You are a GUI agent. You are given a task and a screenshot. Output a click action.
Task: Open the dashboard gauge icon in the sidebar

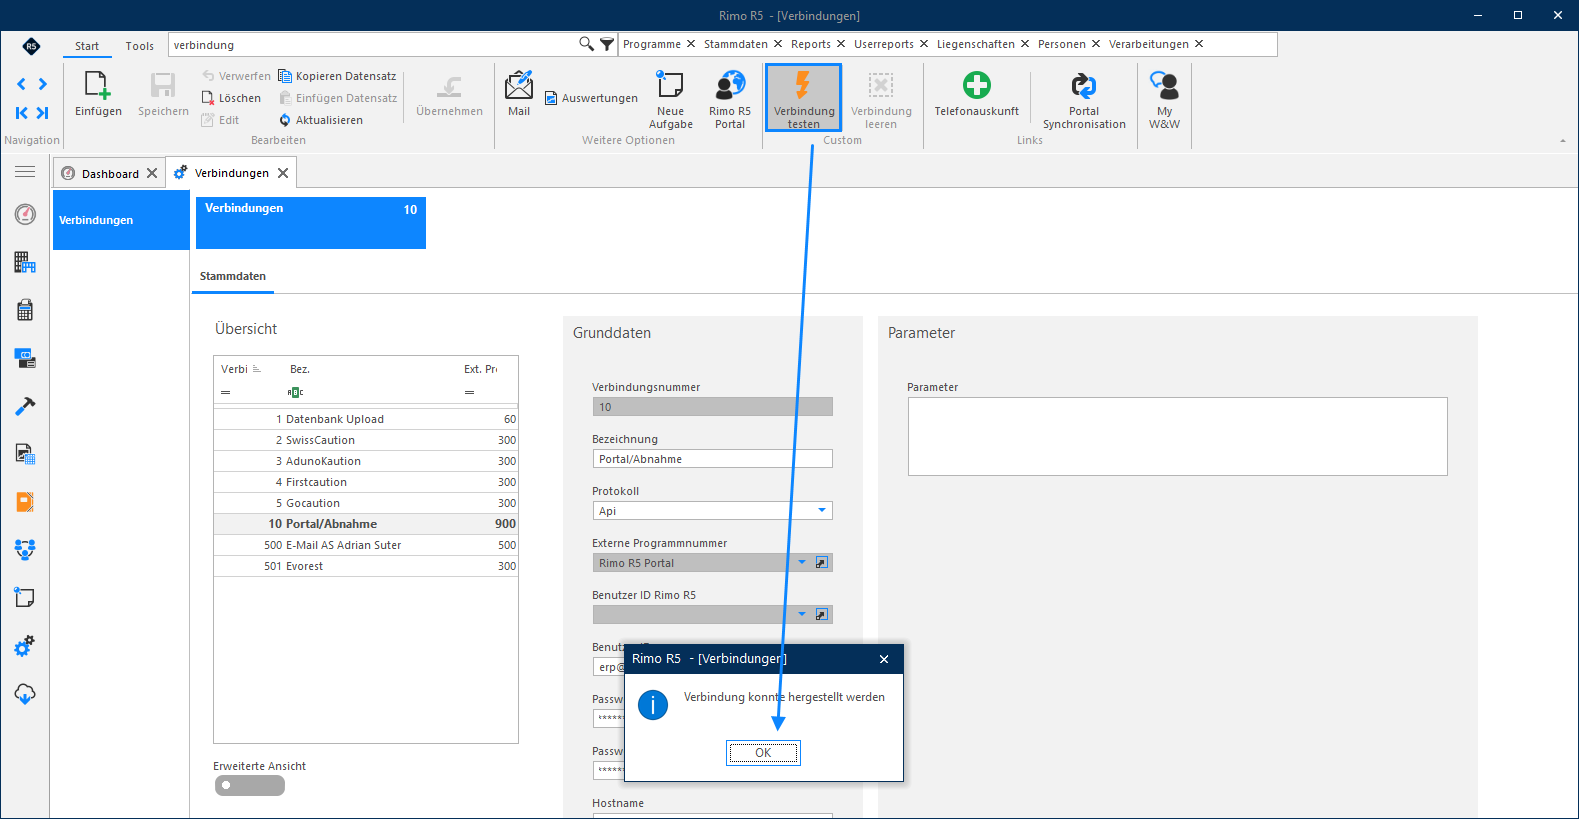pyautogui.click(x=25, y=214)
